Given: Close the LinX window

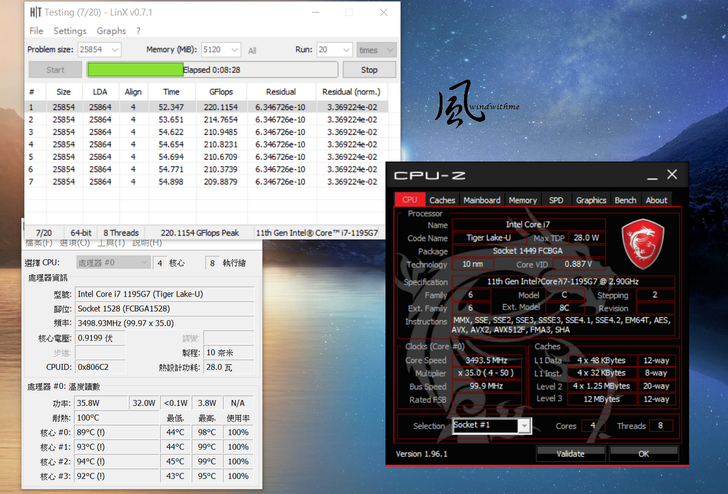Looking at the screenshot, I should (x=384, y=13).
